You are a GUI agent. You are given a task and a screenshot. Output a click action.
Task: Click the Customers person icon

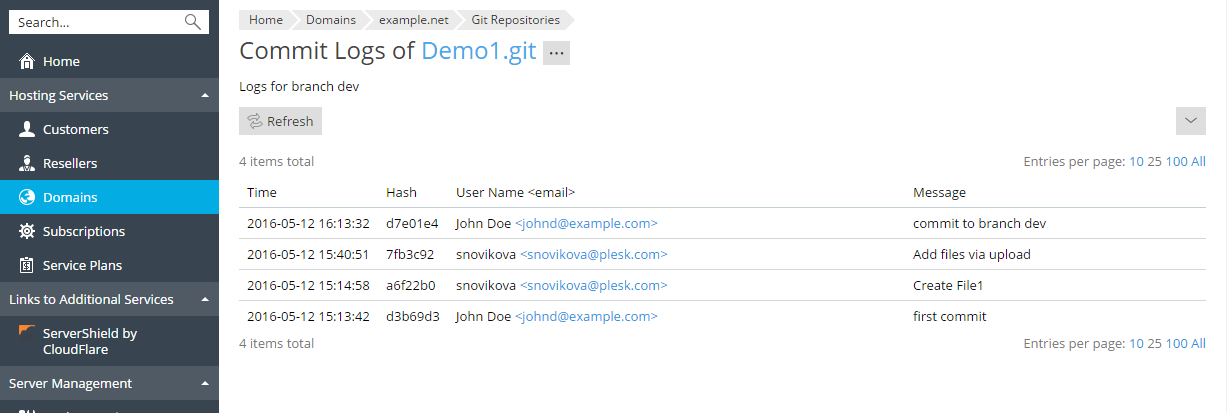(x=27, y=129)
